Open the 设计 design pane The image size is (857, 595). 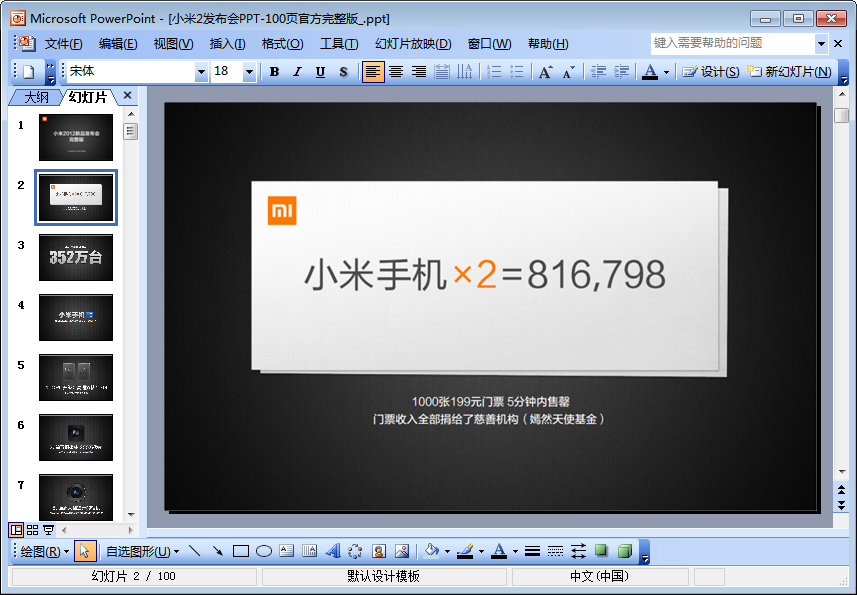[711, 72]
